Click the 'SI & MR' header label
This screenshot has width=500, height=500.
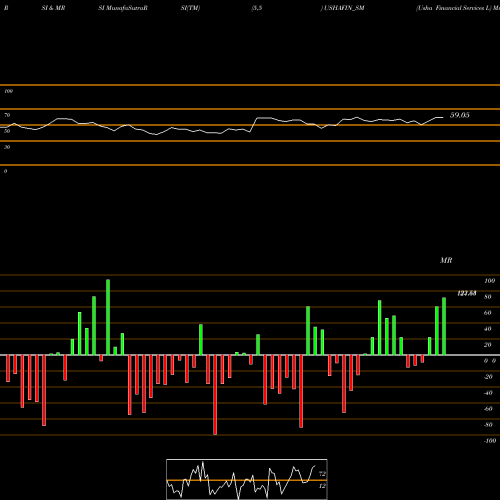(x=53, y=8)
